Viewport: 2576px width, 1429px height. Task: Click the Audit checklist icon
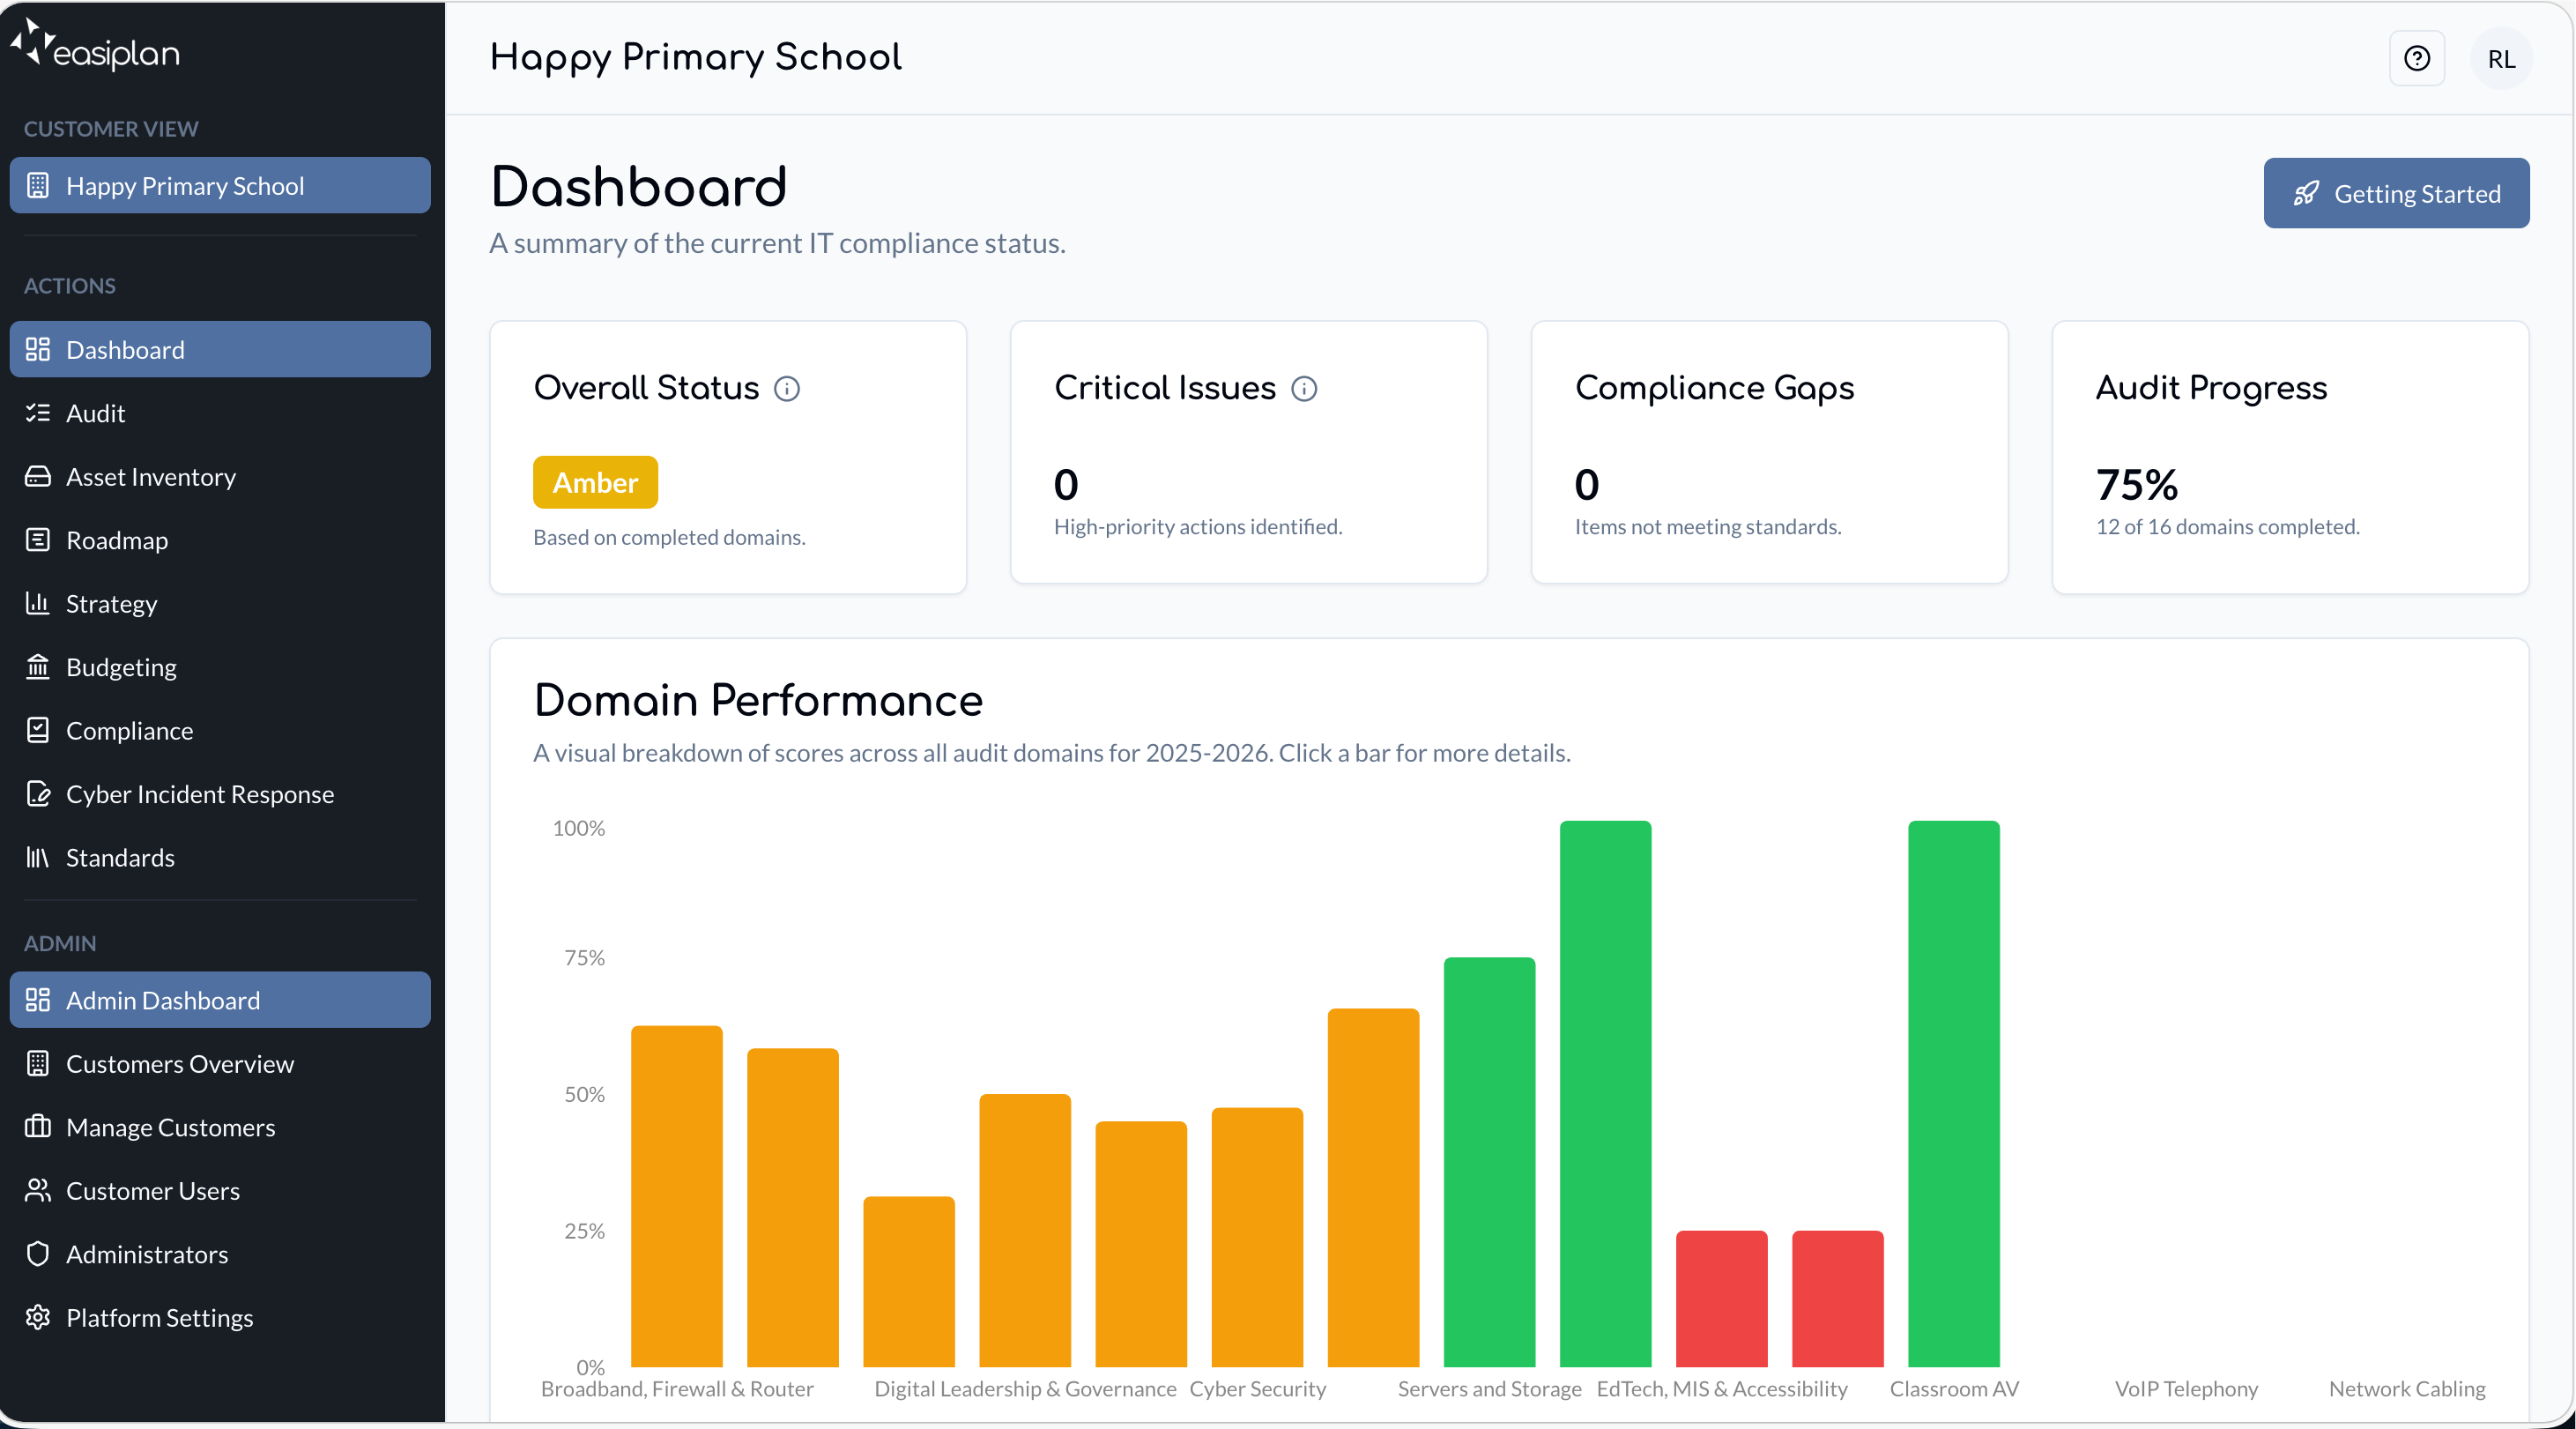[x=38, y=413]
